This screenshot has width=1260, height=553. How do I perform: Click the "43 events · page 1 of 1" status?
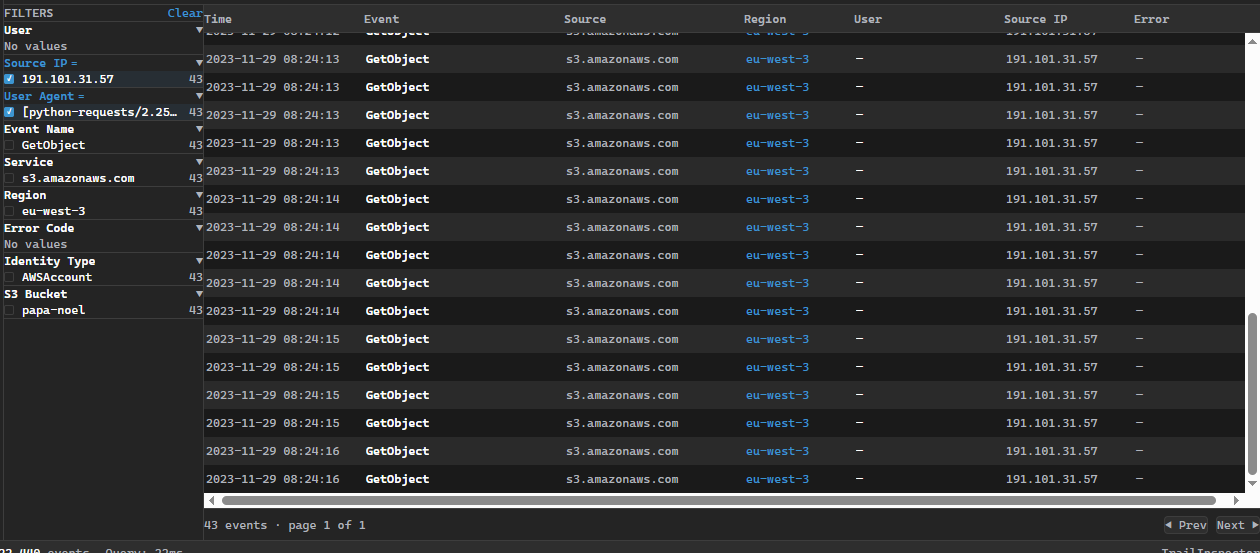[x=285, y=525]
